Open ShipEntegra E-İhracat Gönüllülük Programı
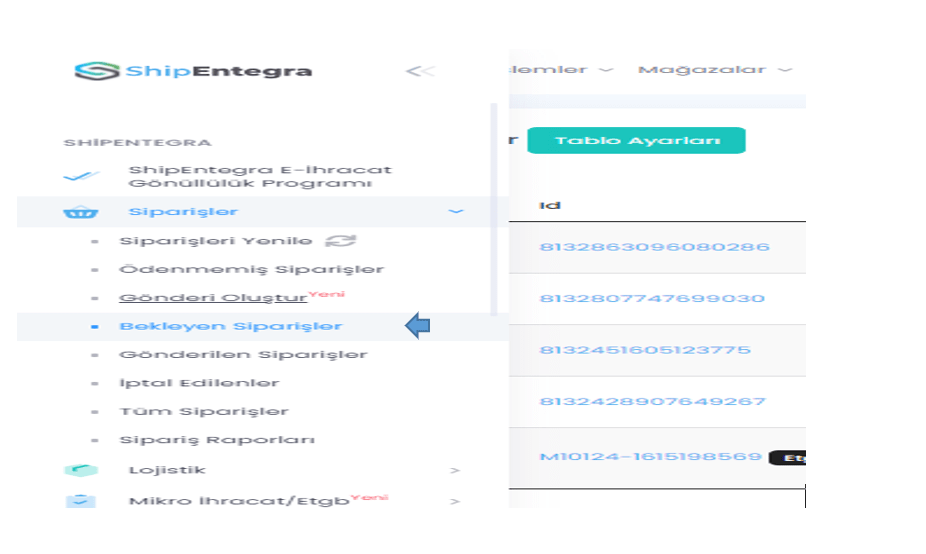 260,177
